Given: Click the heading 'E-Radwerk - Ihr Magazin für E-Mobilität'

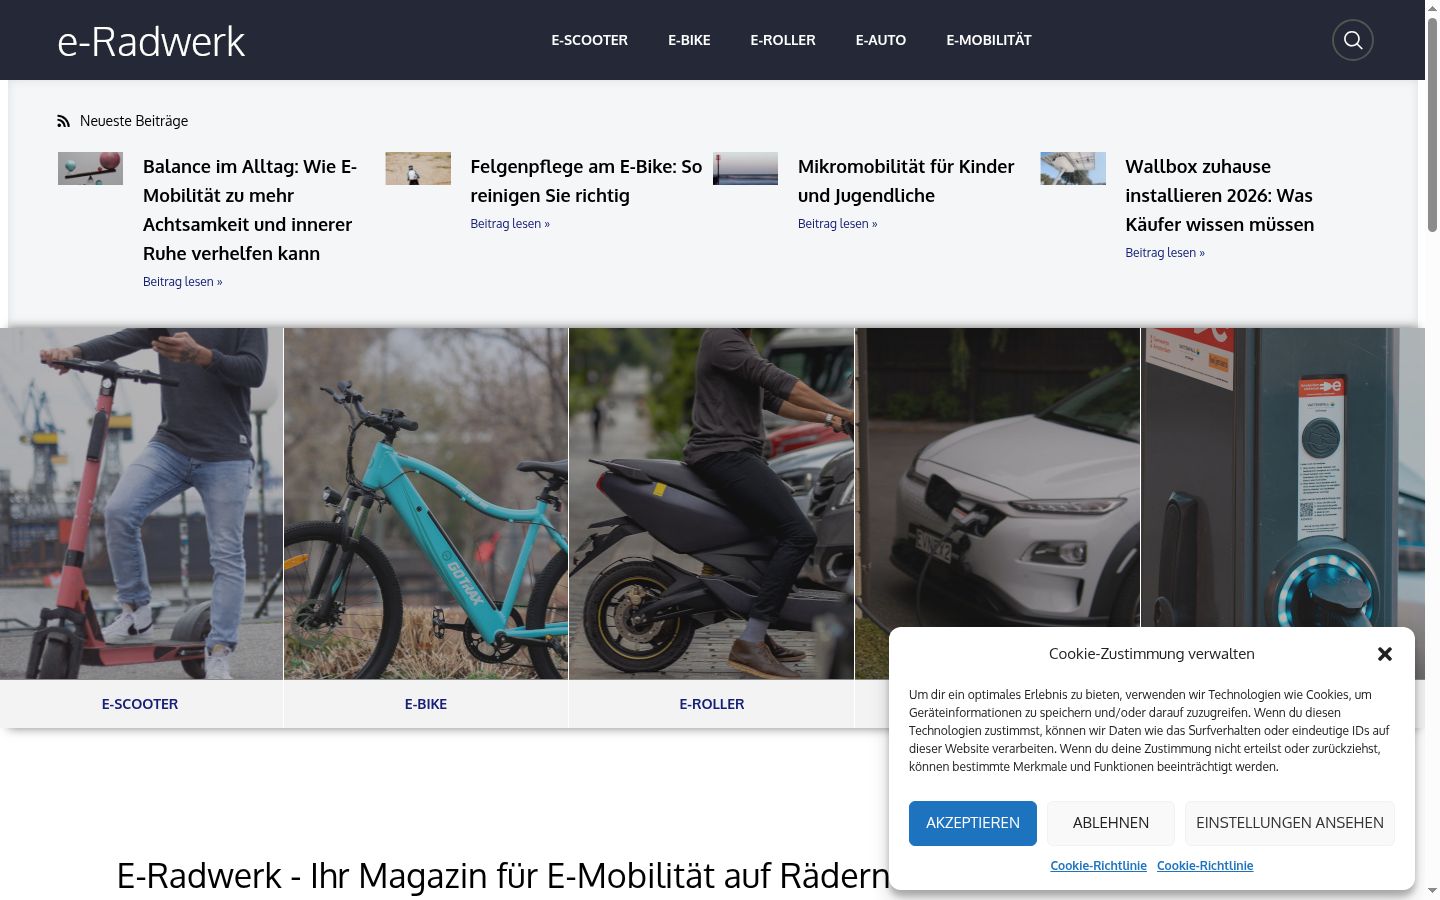Looking at the screenshot, I should click(x=503, y=876).
